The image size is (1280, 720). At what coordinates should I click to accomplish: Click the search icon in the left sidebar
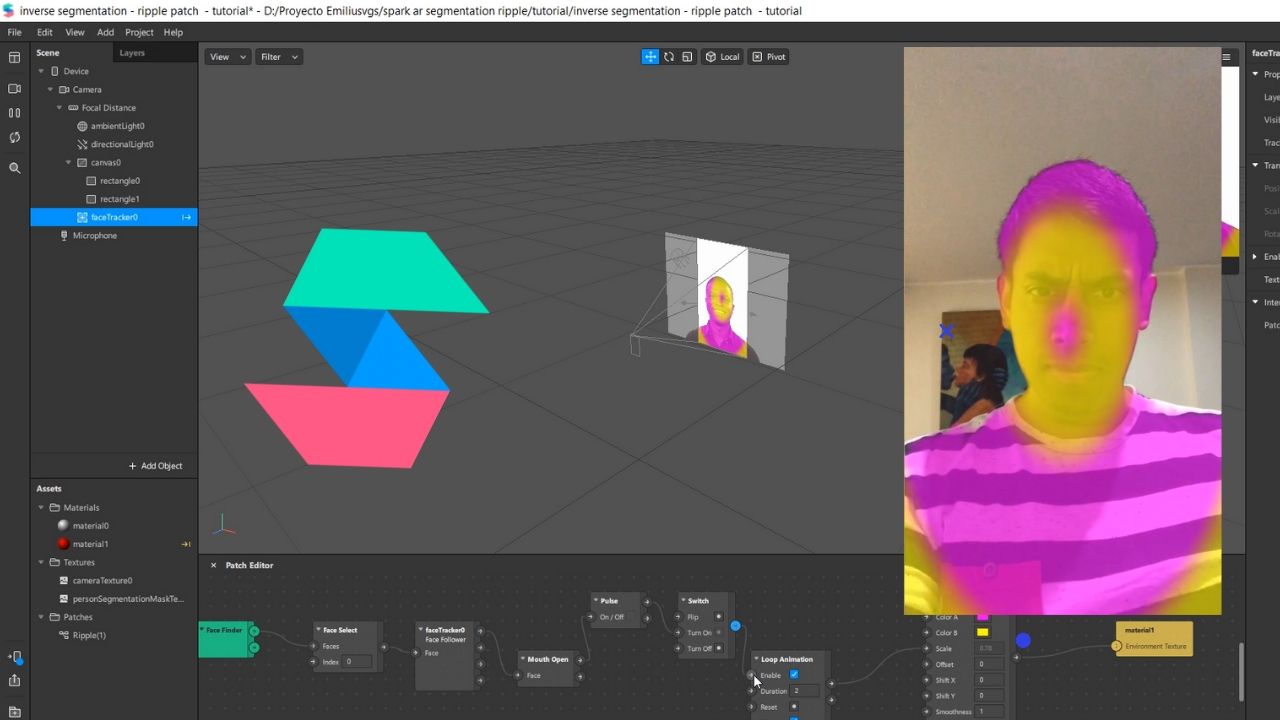[14, 167]
